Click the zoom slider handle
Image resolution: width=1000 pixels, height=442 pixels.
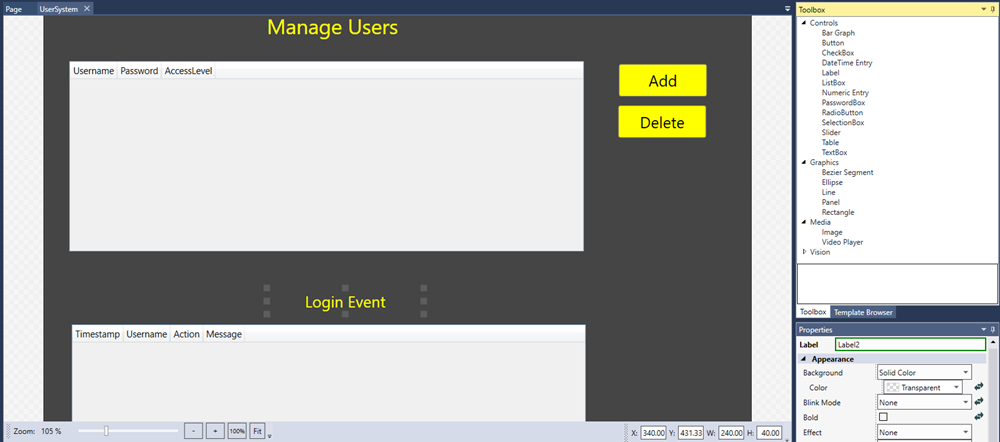[106, 431]
